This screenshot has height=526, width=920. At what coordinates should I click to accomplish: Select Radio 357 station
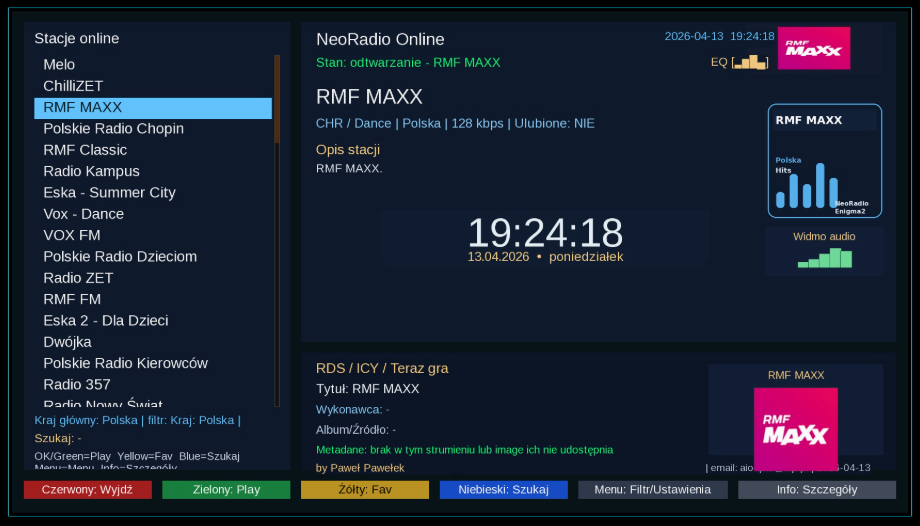pyautogui.click(x=153, y=385)
